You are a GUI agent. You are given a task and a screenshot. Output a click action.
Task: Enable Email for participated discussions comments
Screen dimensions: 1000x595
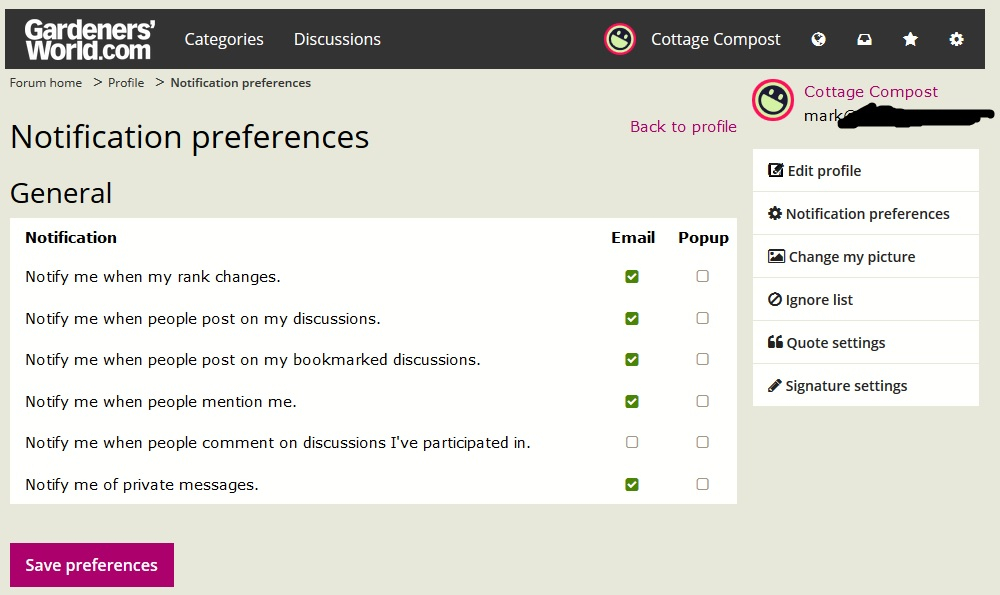point(632,442)
